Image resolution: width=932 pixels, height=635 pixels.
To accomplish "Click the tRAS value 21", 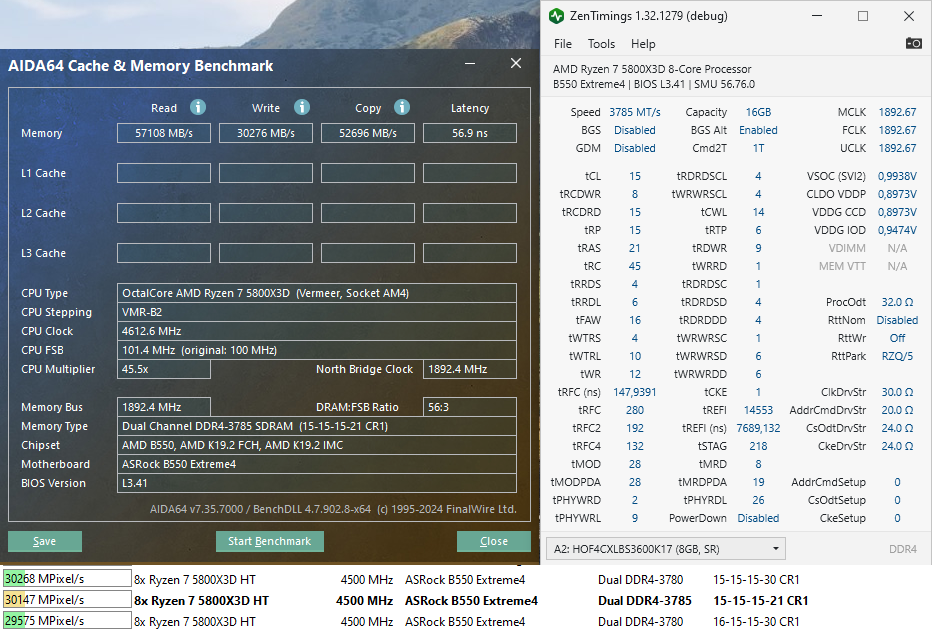I will (635, 249).
